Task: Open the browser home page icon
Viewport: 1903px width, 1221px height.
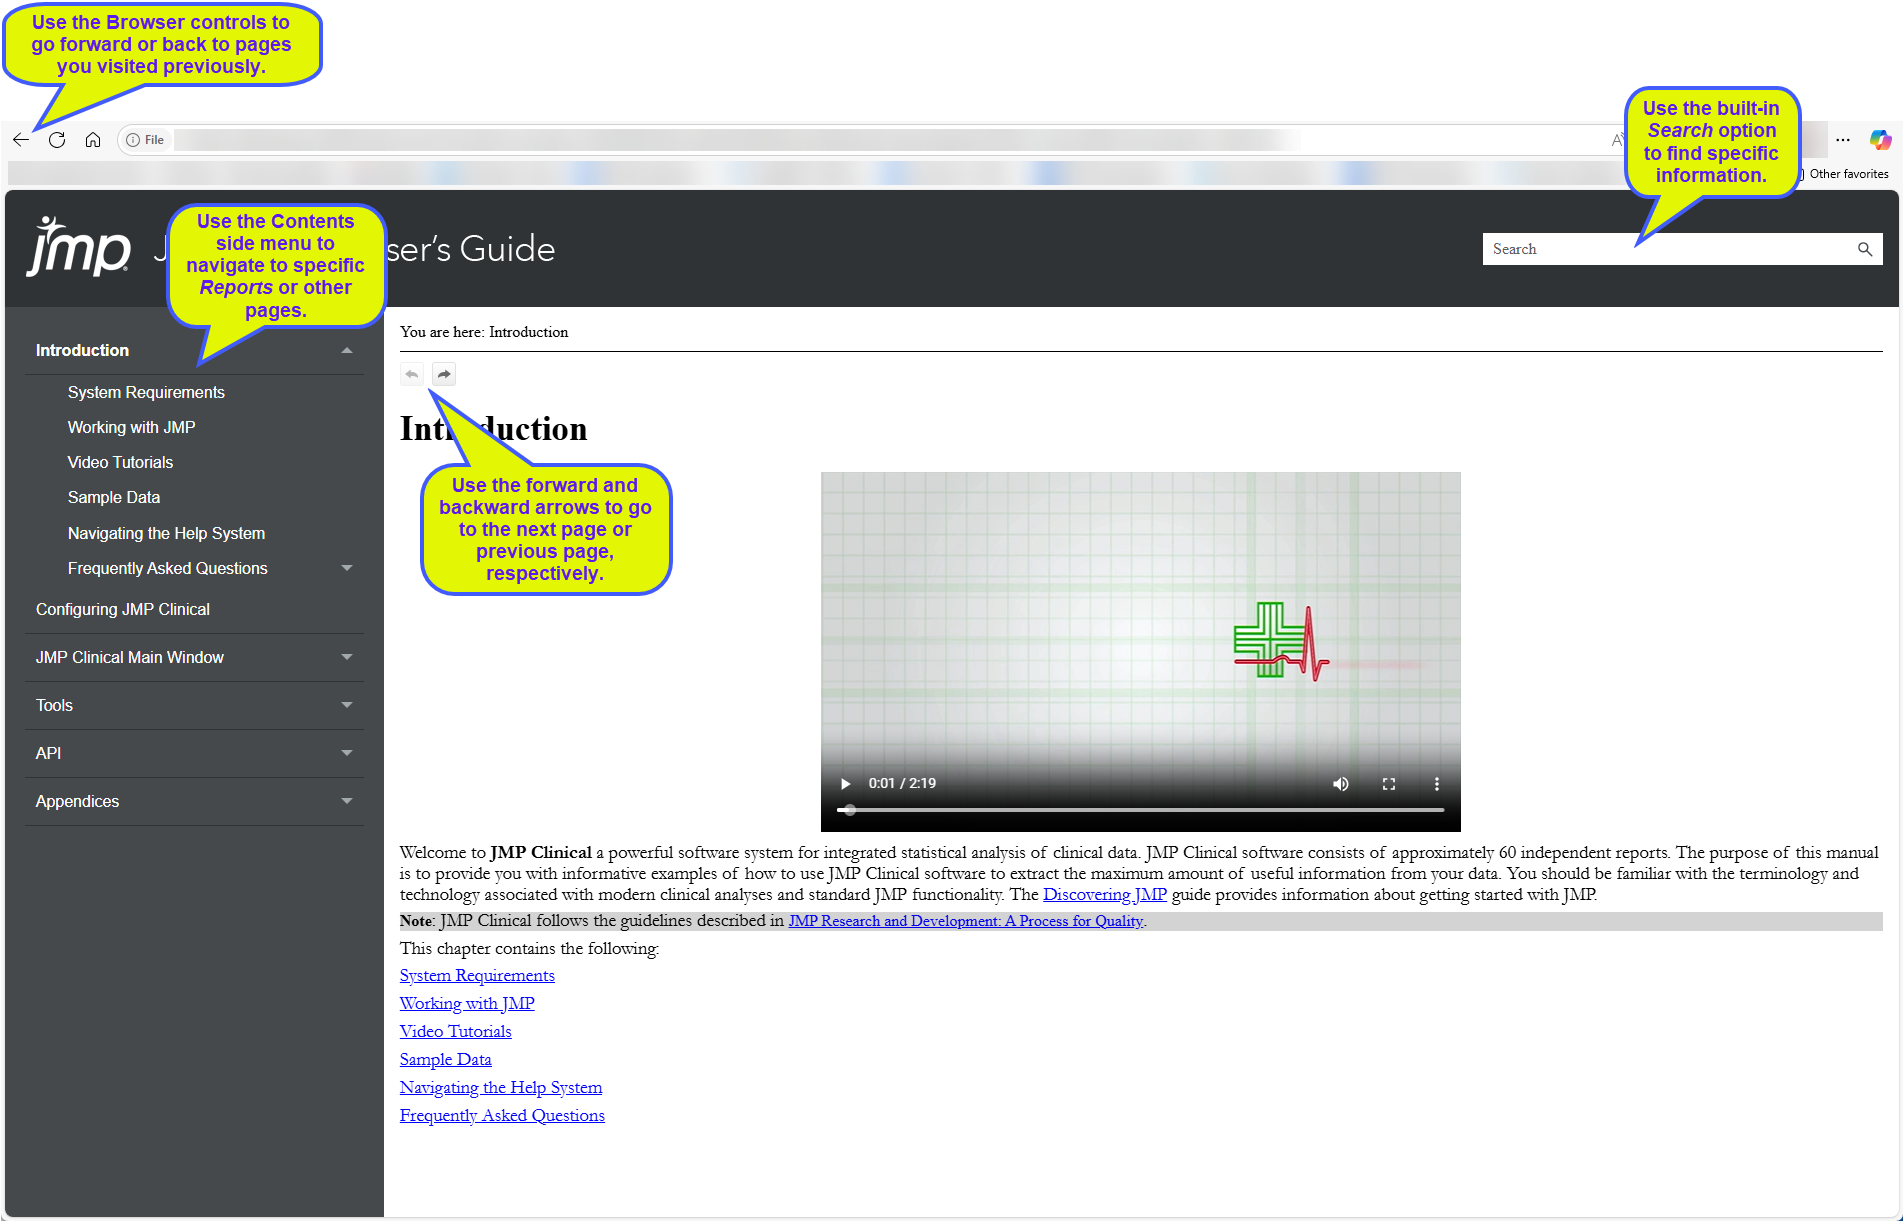Action: coord(93,140)
